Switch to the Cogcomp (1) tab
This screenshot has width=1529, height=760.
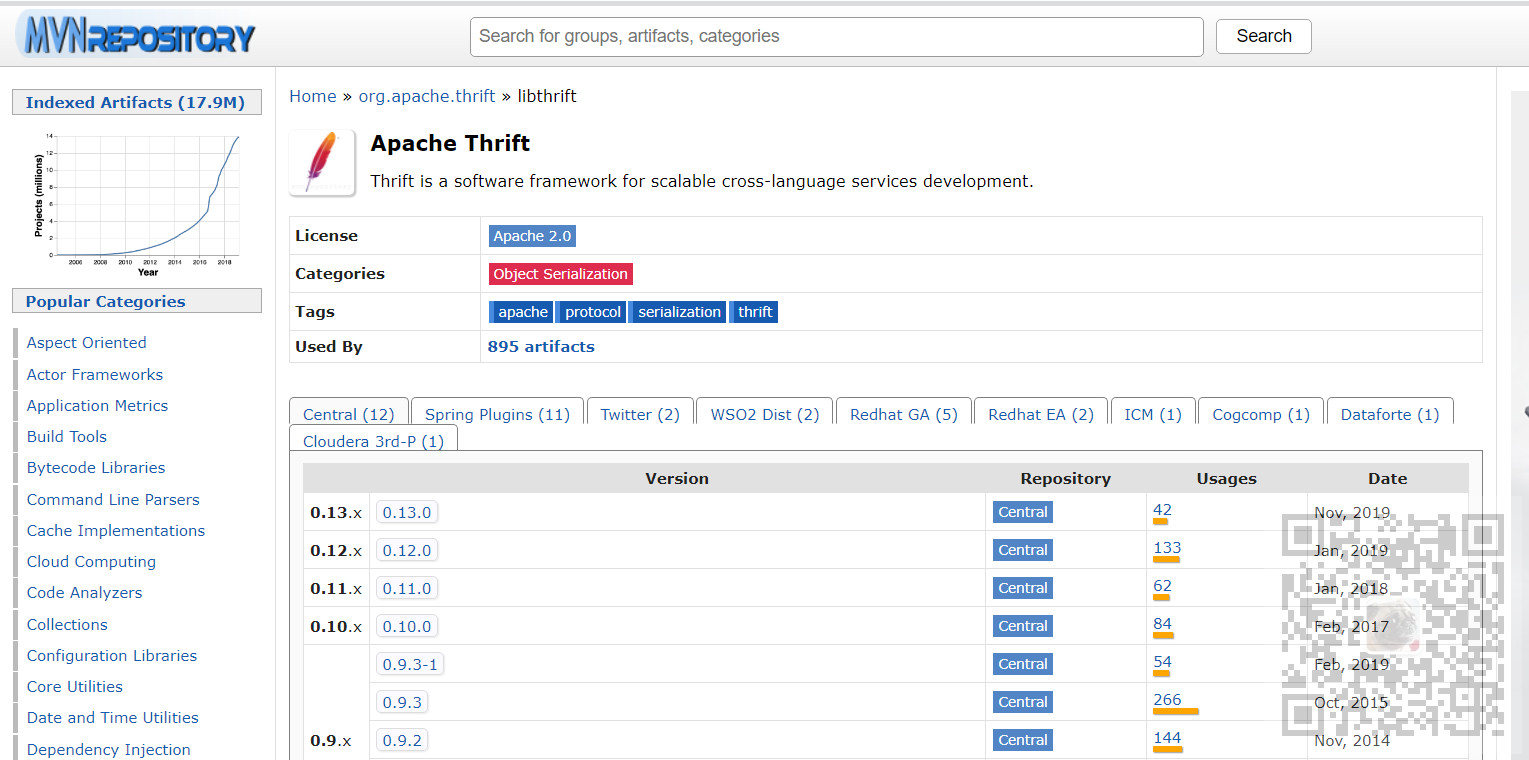(x=1261, y=414)
